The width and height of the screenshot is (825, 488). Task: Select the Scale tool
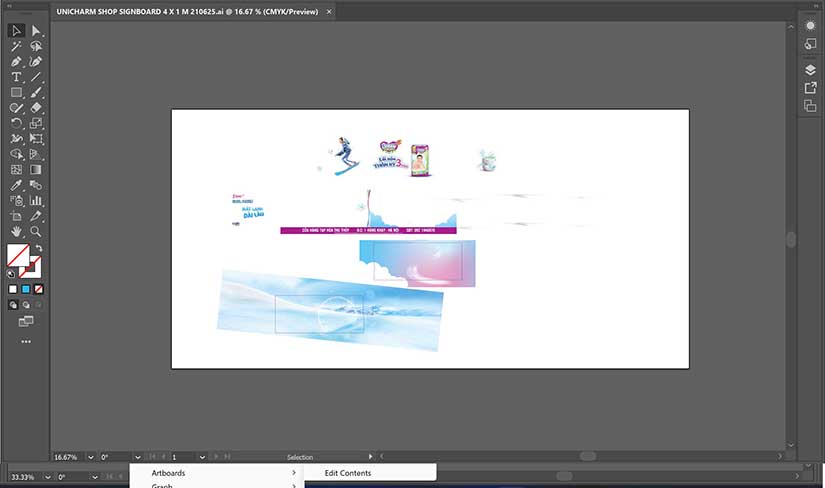(36, 123)
